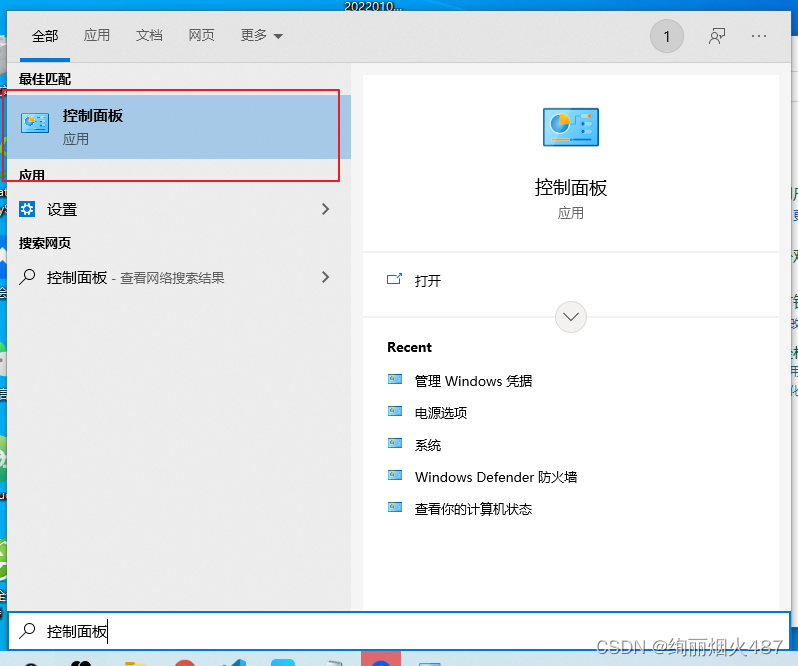798x666 pixels.
Task: Expand the arrow next to web search result
Action: pos(326,277)
